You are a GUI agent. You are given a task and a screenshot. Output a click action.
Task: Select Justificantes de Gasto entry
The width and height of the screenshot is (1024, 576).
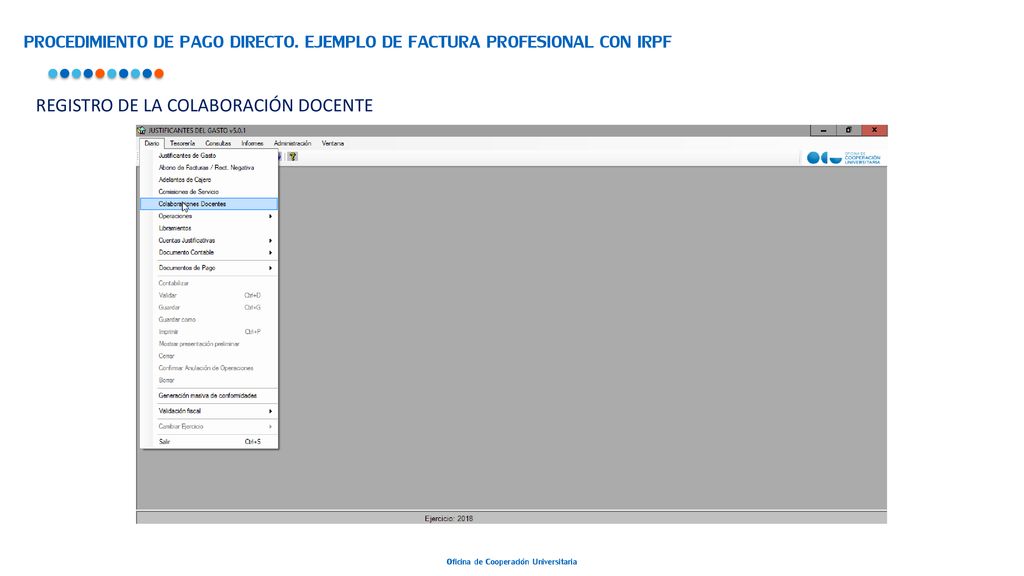click(209, 155)
